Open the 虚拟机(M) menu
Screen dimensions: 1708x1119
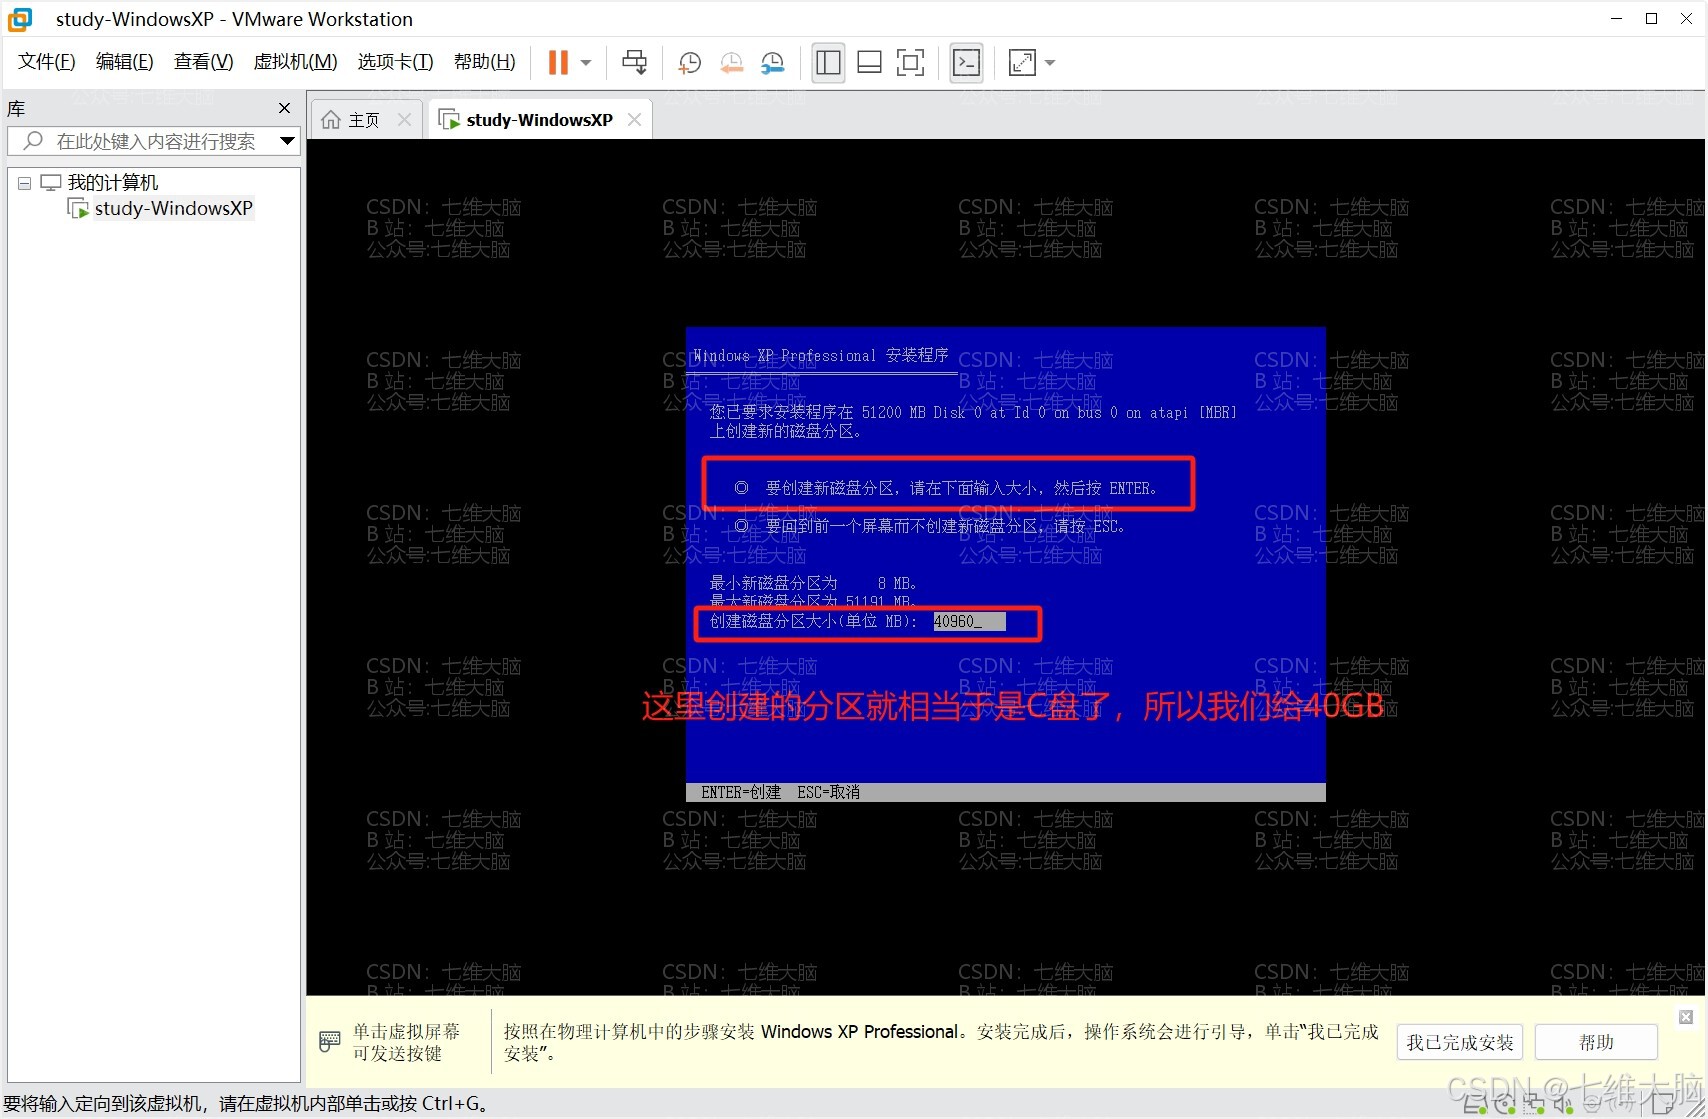coord(295,62)
